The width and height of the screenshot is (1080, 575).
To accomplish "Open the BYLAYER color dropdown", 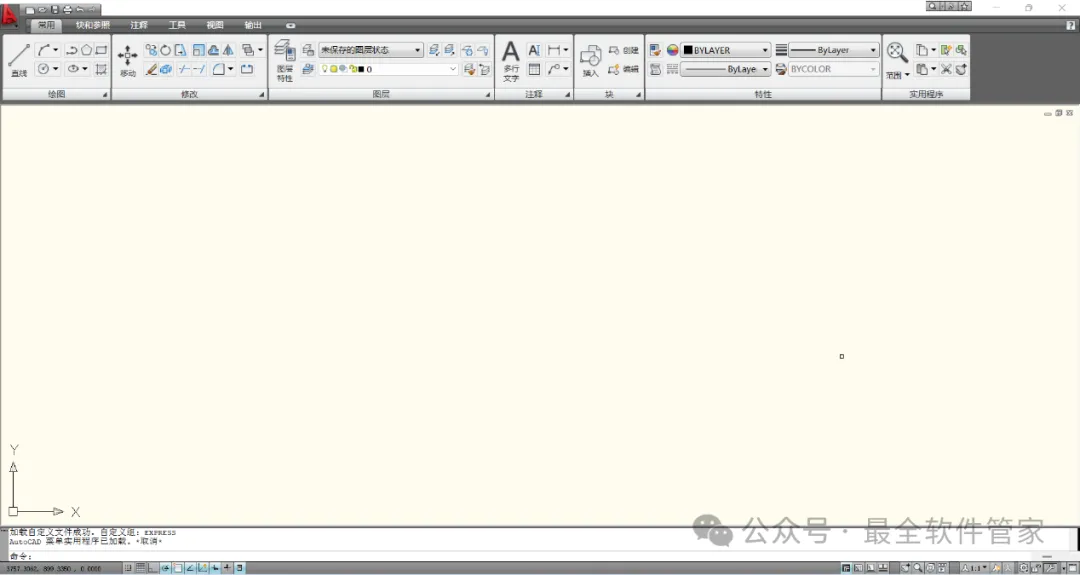I will [x=726, y=50].
